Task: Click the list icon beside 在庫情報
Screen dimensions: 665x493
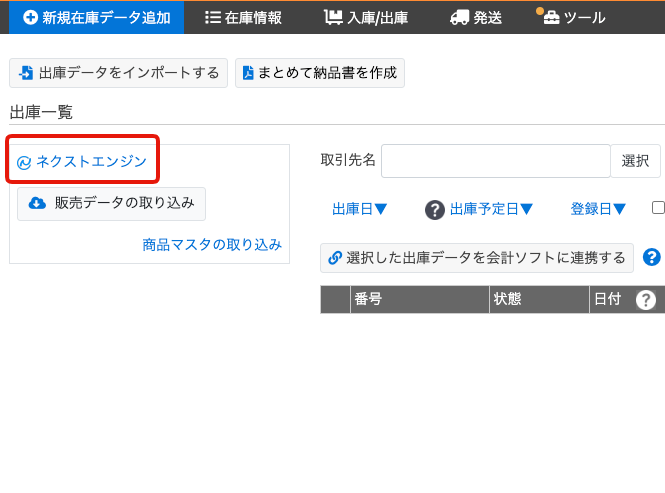Action: [212, 17]
